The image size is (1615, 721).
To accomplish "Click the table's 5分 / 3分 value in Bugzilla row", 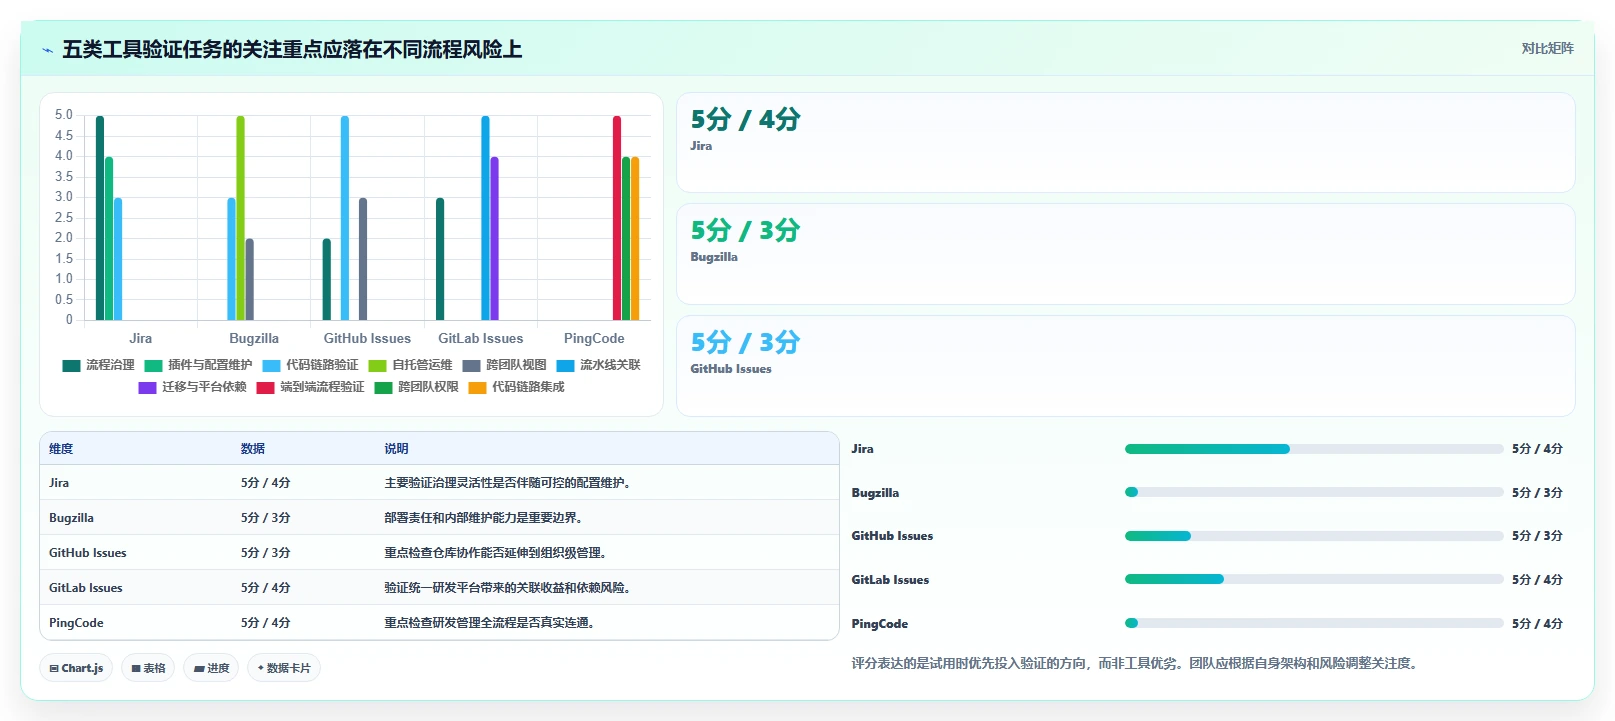I will (x=266, y=518).
